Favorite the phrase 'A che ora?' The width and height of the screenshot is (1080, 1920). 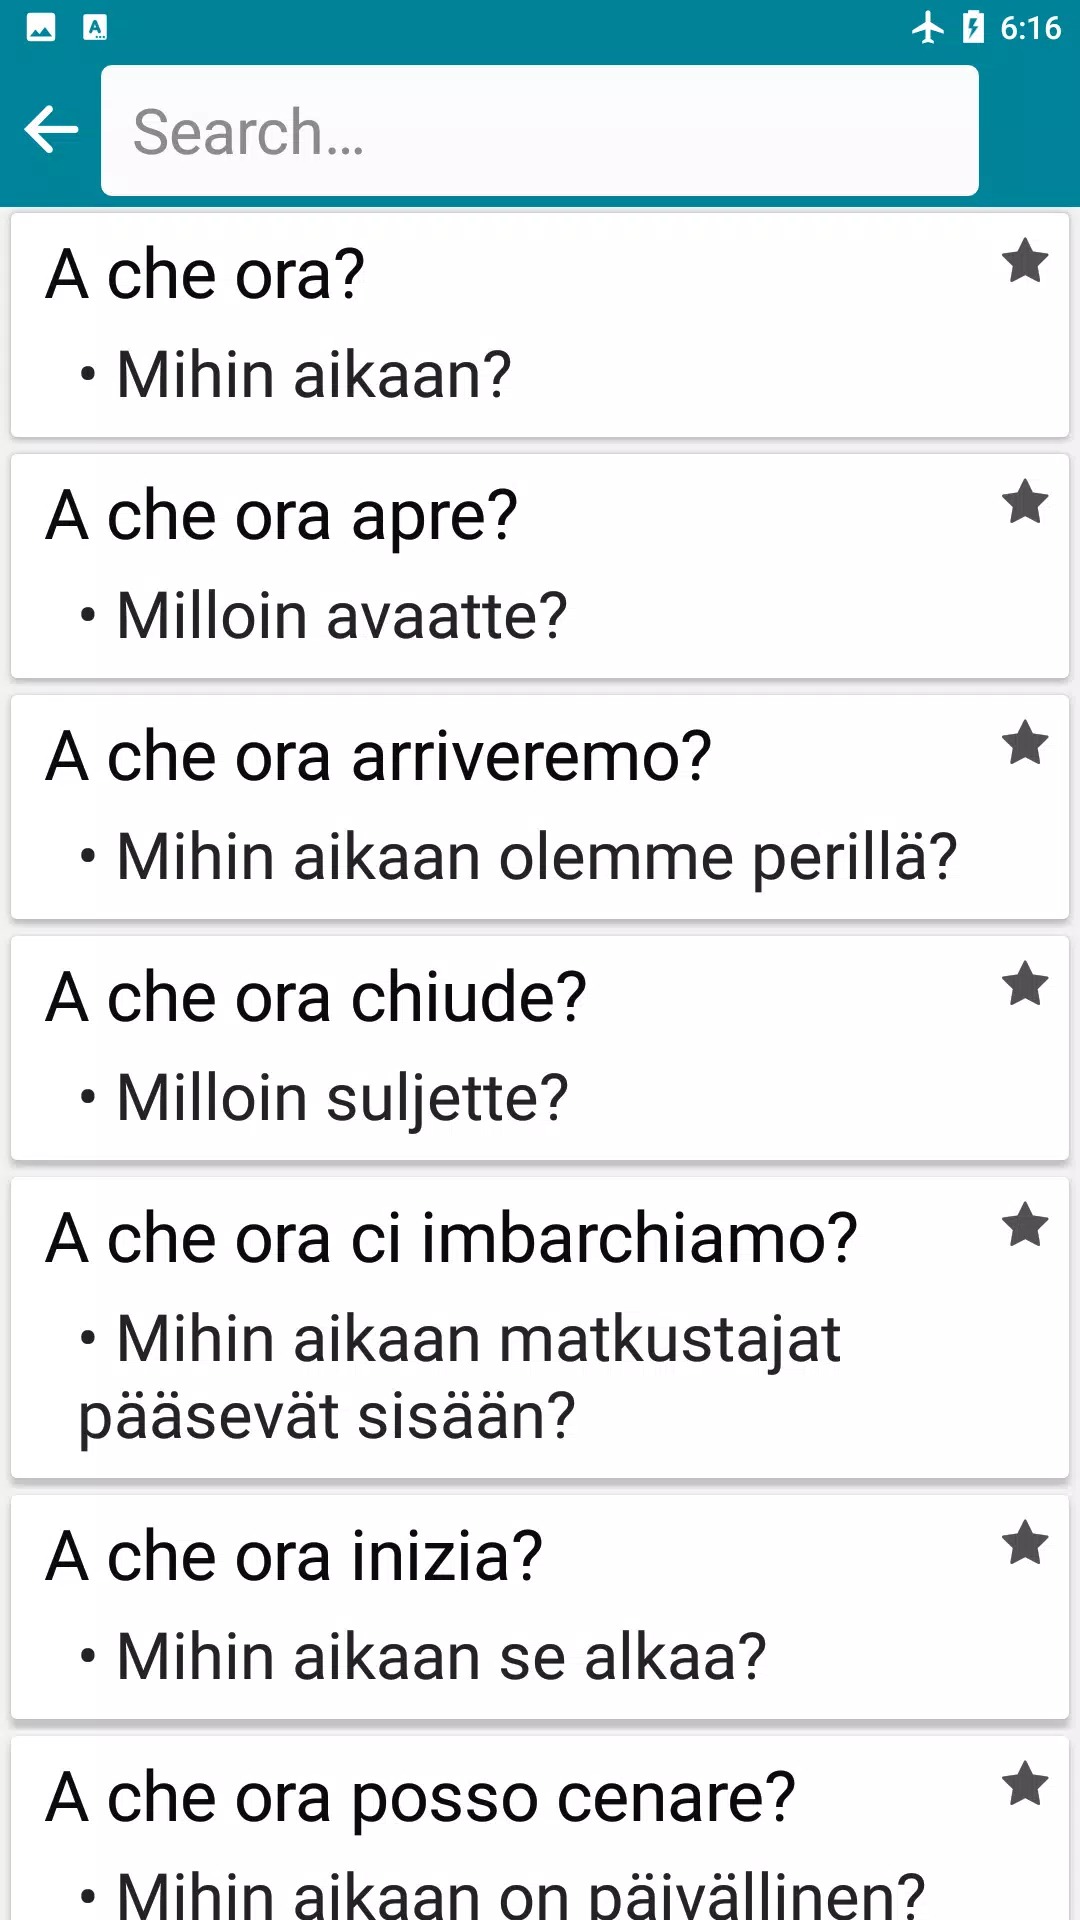(1025, 262)
